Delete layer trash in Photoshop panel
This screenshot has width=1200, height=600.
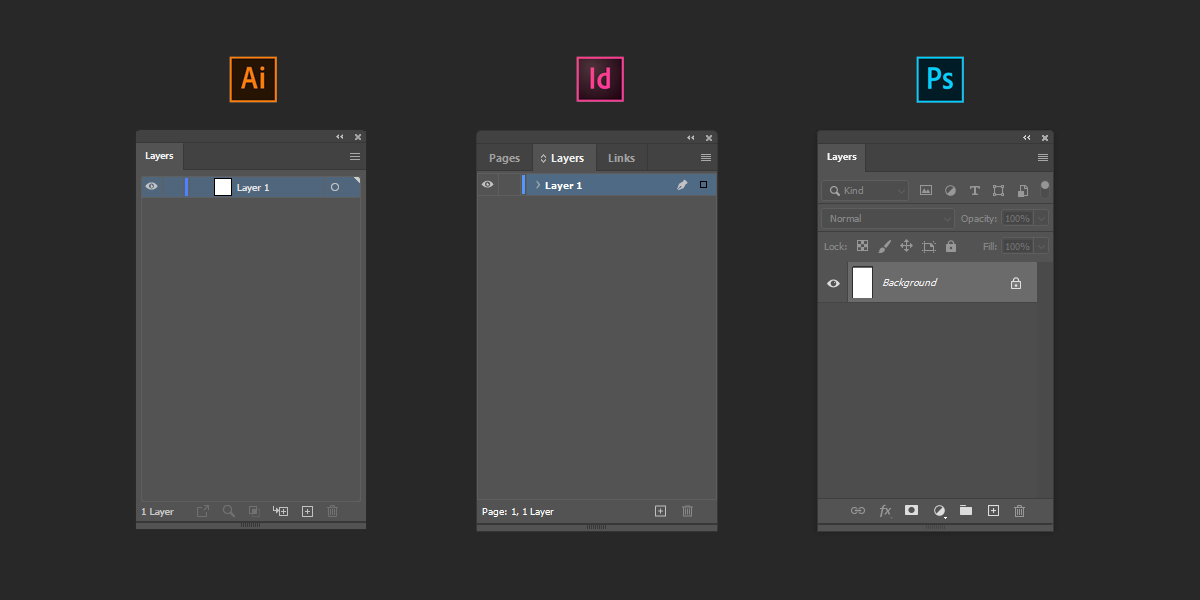[x=1020, y=510]
